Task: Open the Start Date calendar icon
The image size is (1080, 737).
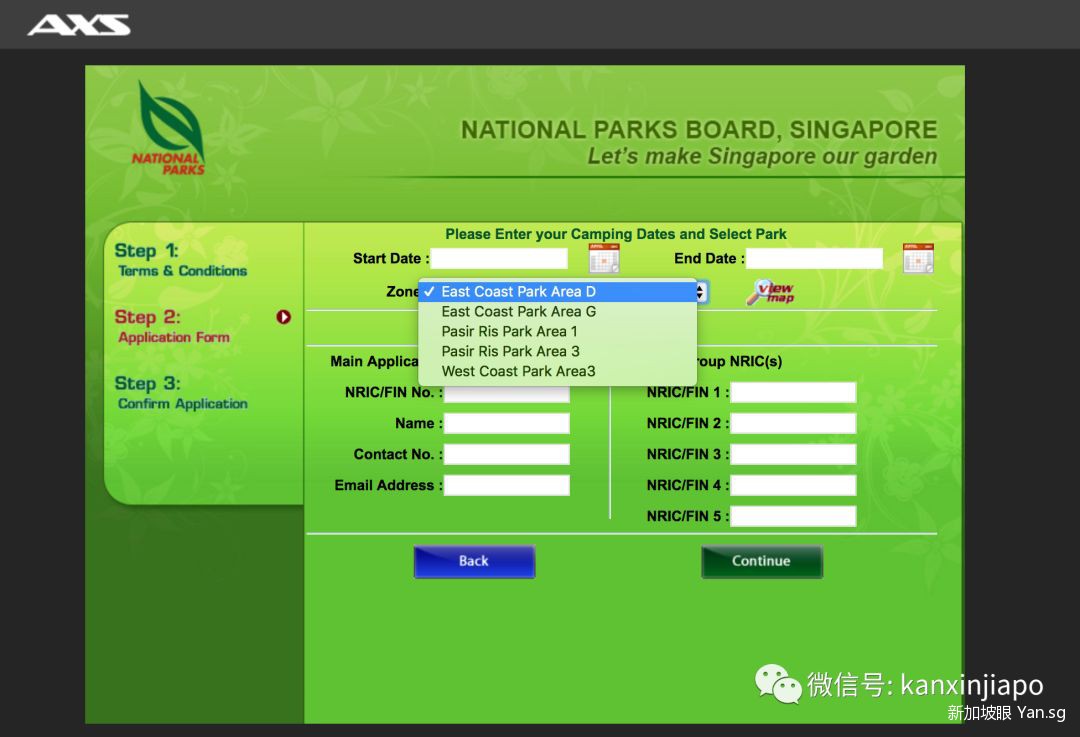Action: point(603,259)
